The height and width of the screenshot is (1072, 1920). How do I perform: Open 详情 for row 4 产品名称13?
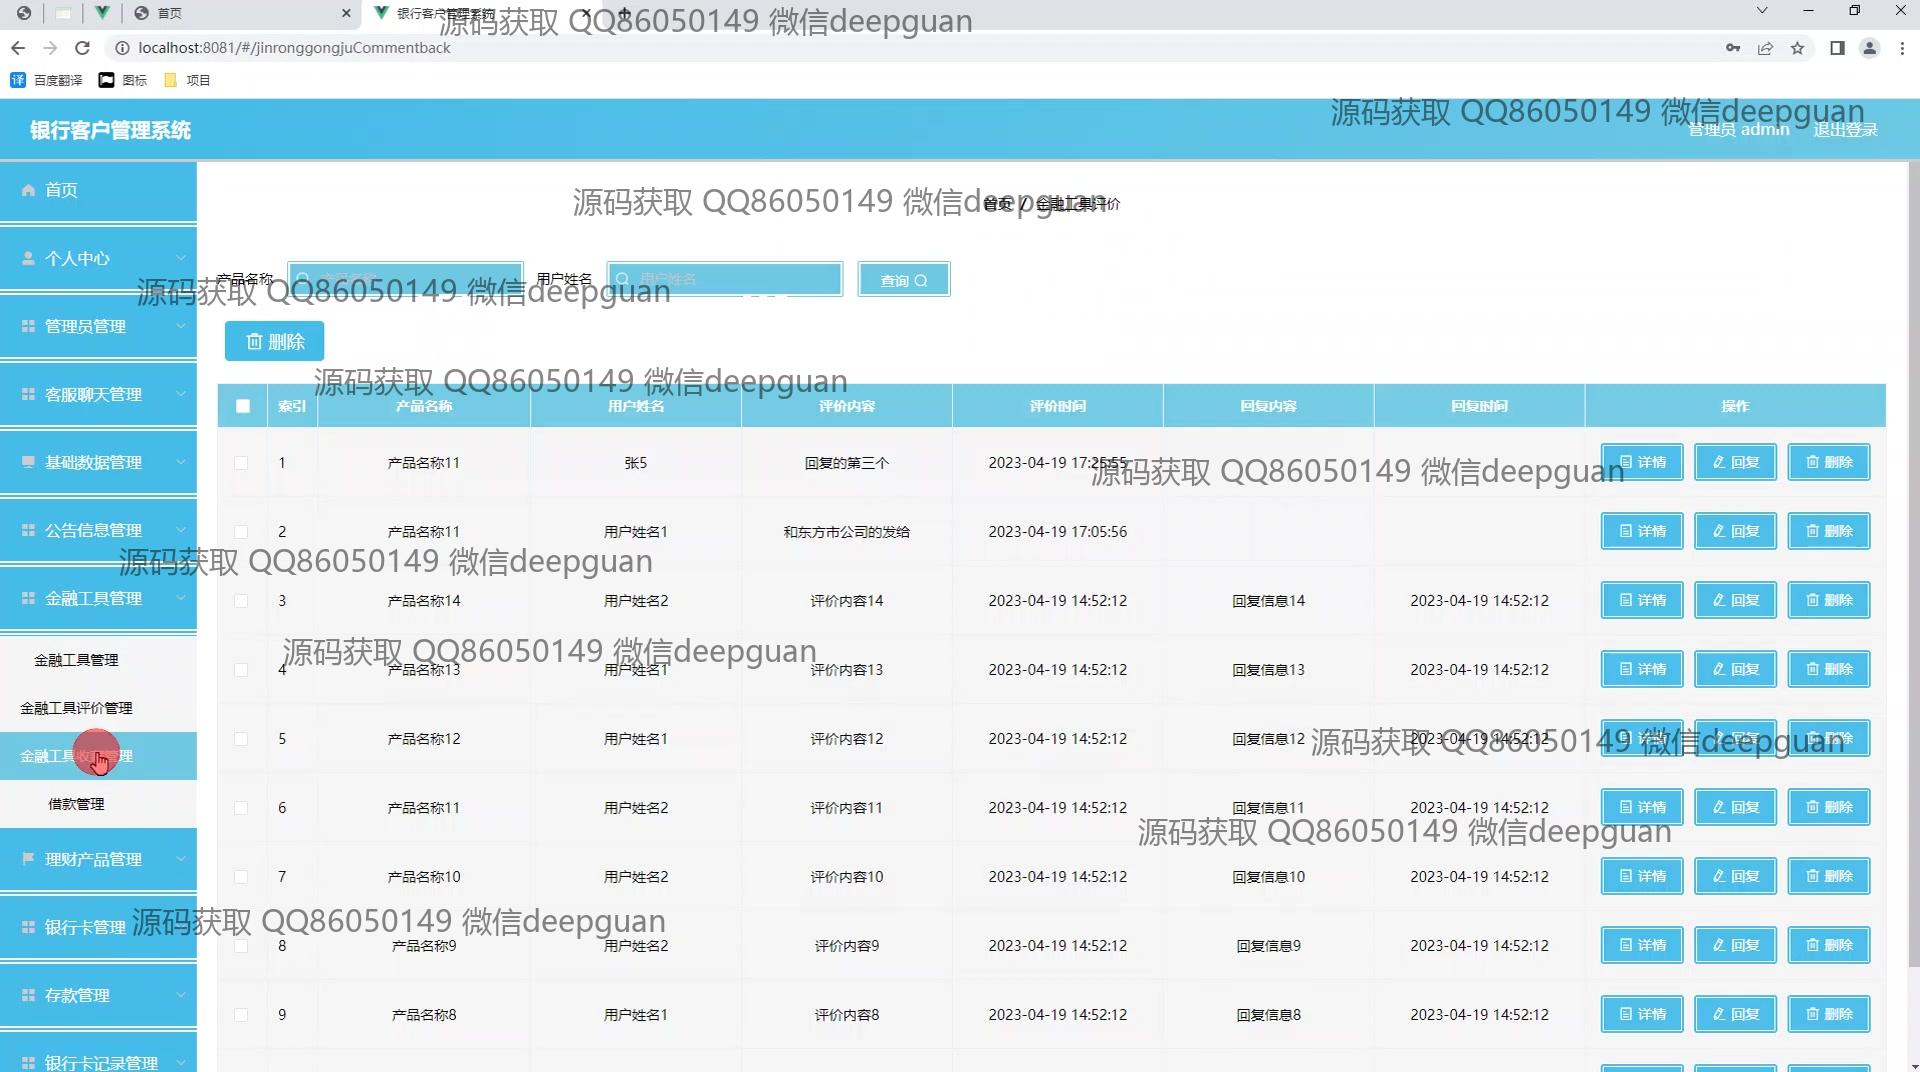[1642, 669]
